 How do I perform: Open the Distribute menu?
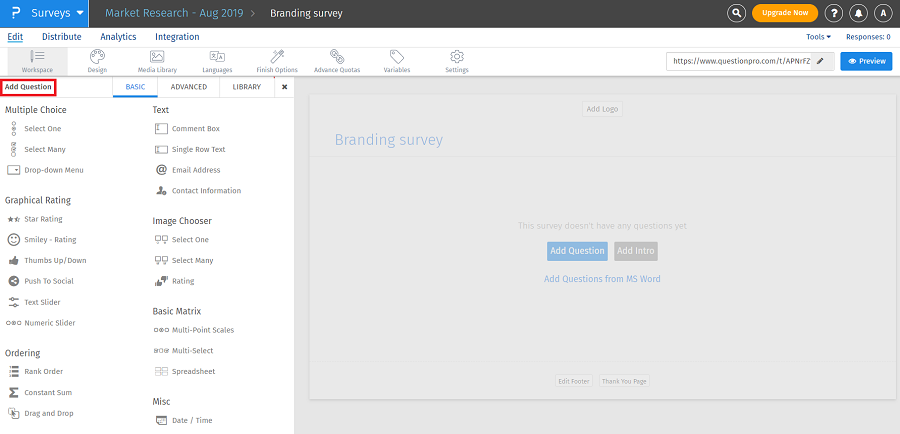(x=61, y=37)
